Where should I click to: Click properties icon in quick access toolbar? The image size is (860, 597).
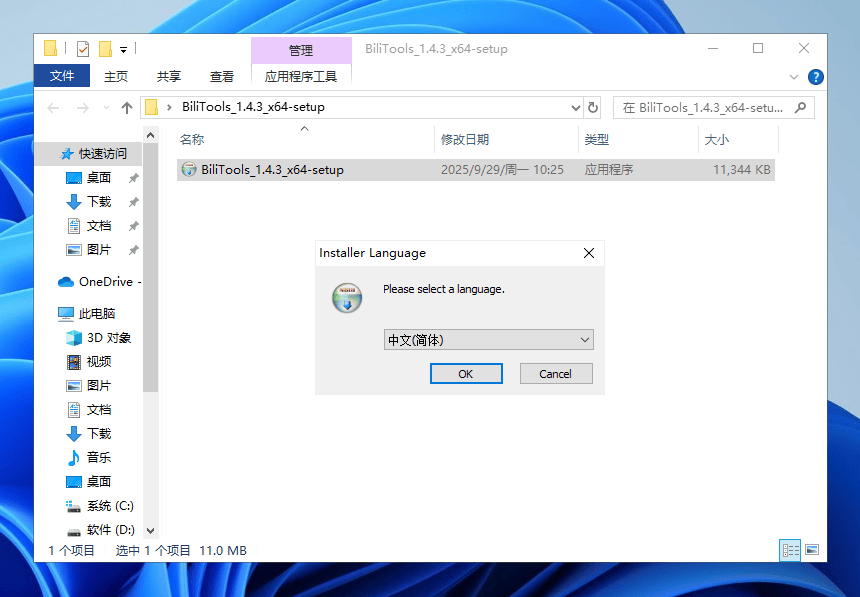82,48
